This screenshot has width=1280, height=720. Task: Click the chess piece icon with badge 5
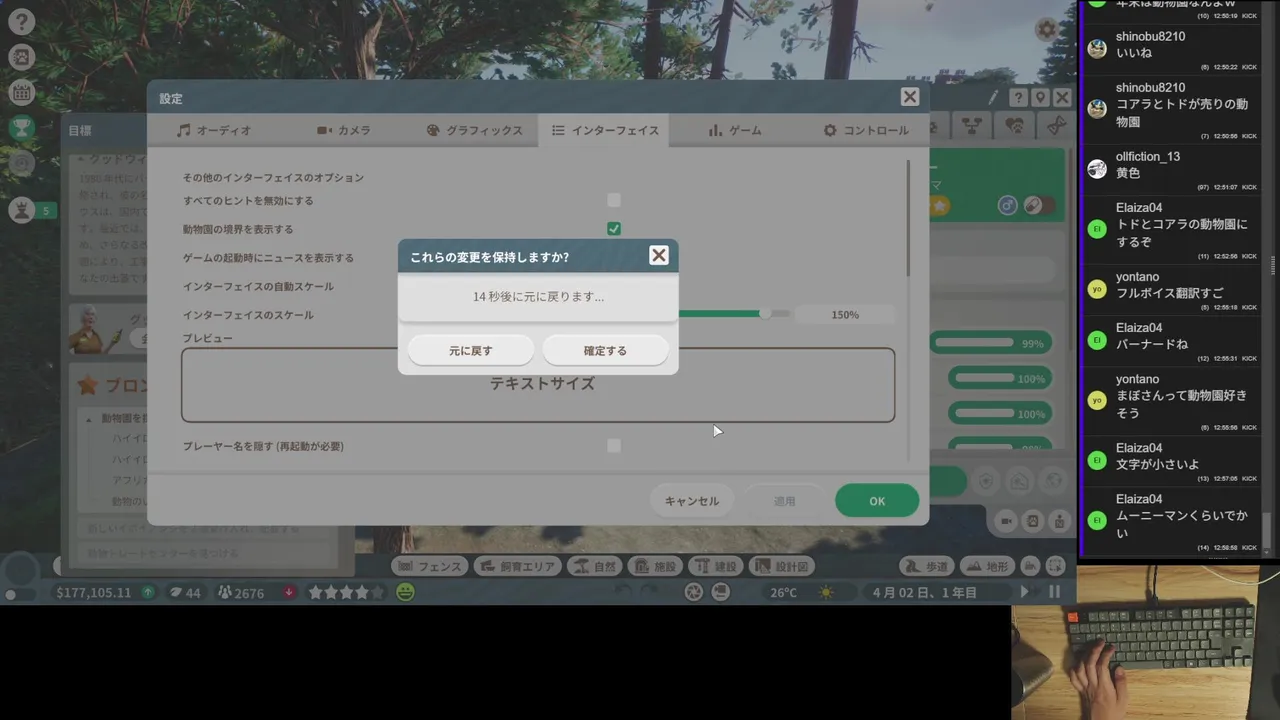pos(22,209)
